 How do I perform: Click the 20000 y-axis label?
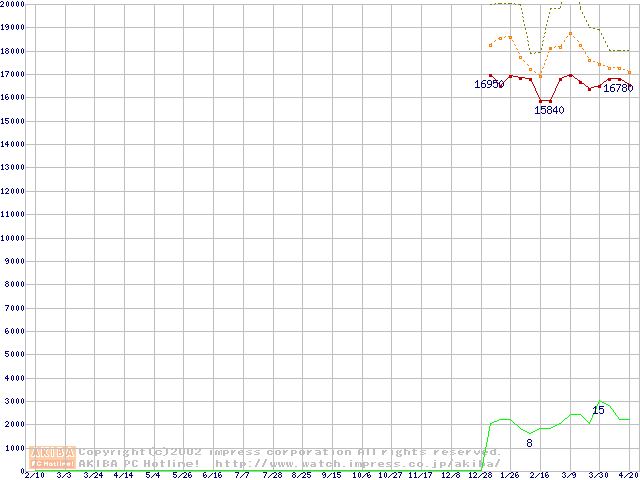tap(12, 5)
